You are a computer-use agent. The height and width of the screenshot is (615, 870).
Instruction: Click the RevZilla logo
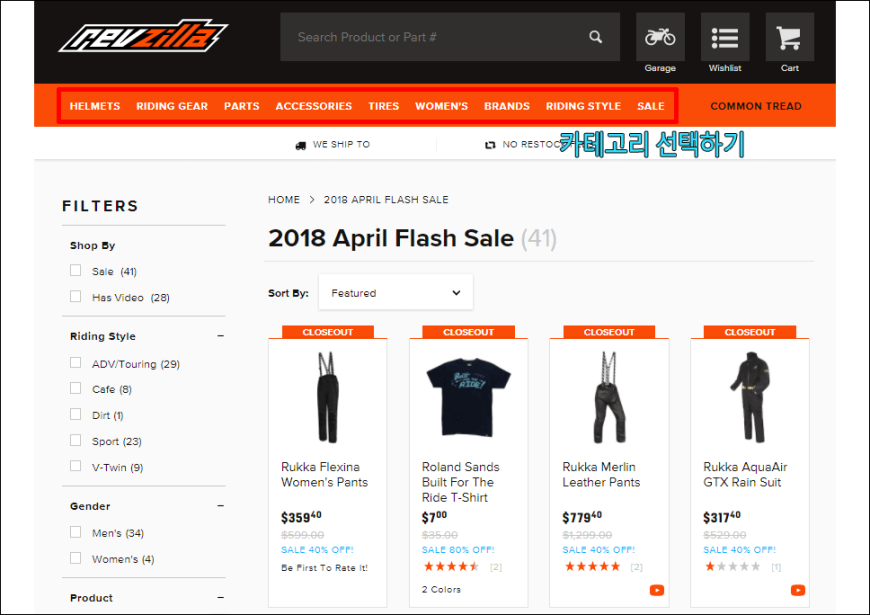pyautogui.click(x=143, y=37)
